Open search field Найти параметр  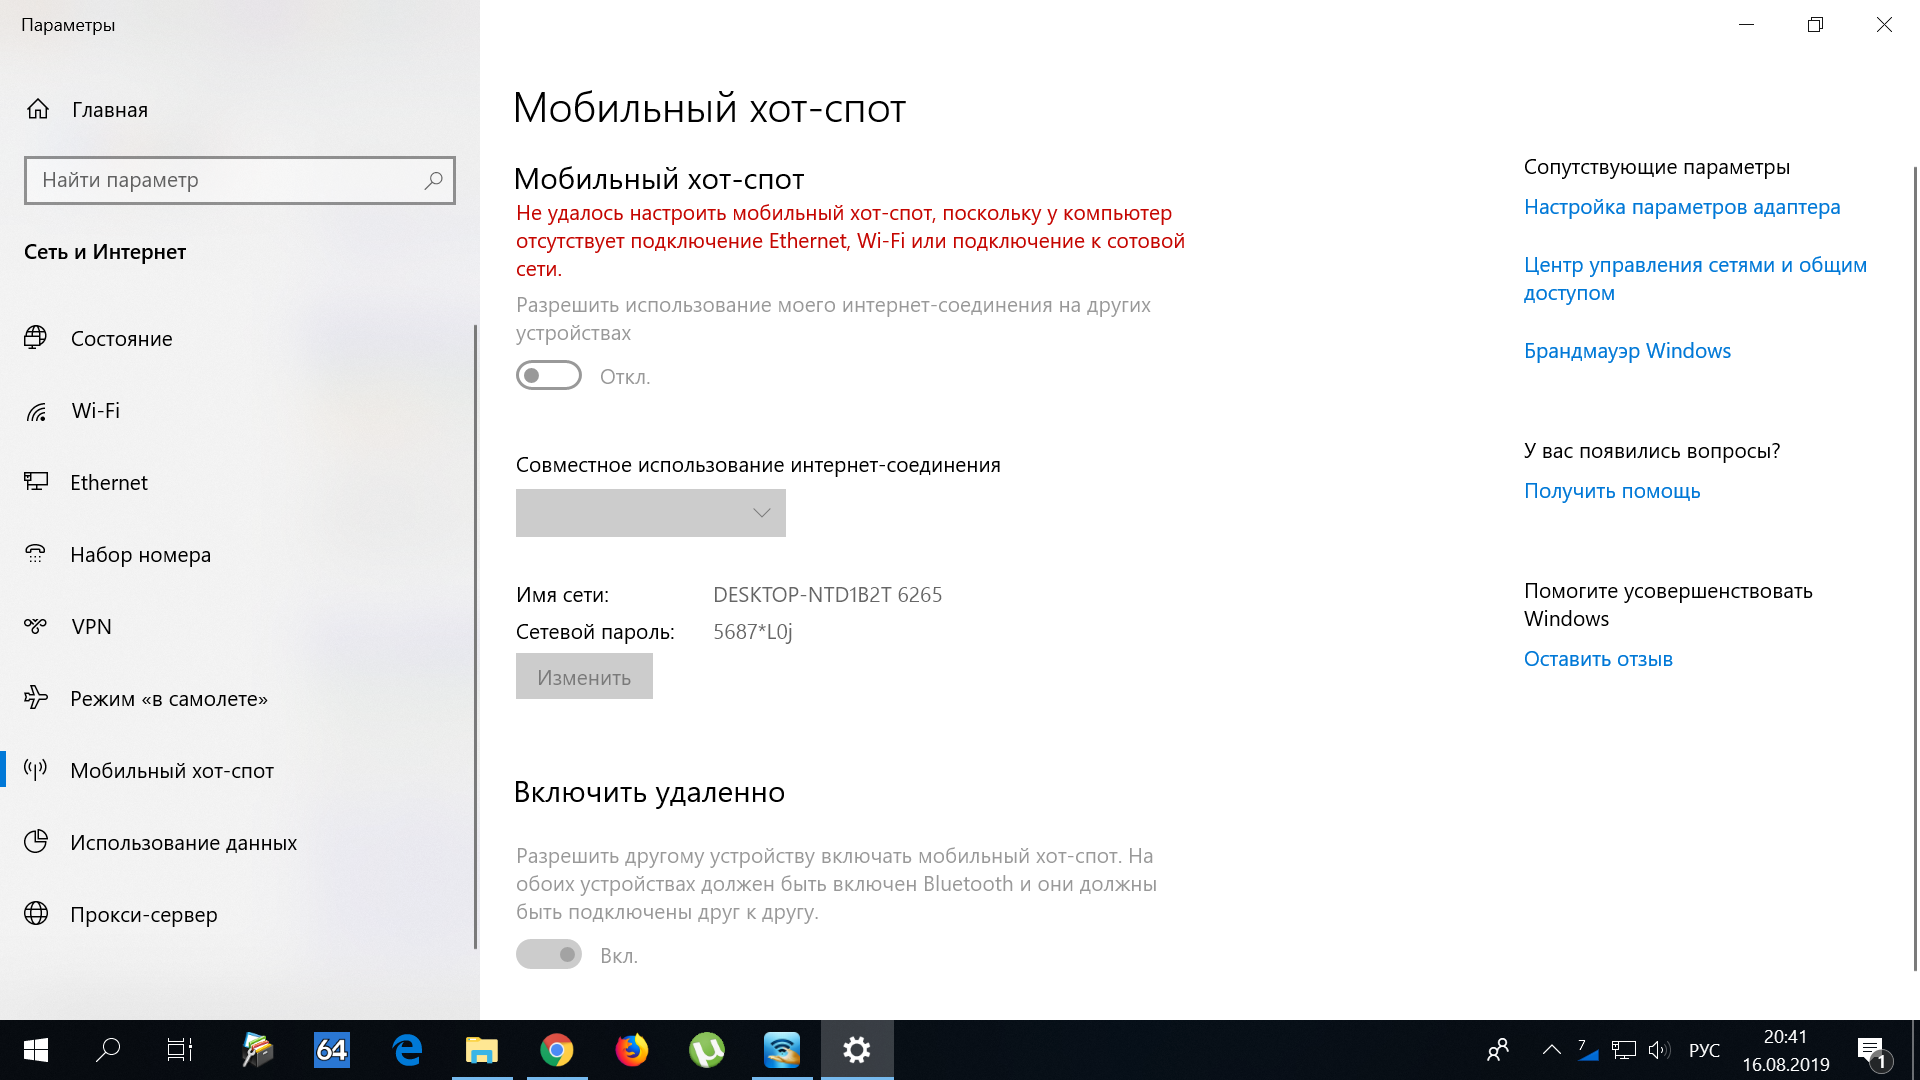[241, 178]
